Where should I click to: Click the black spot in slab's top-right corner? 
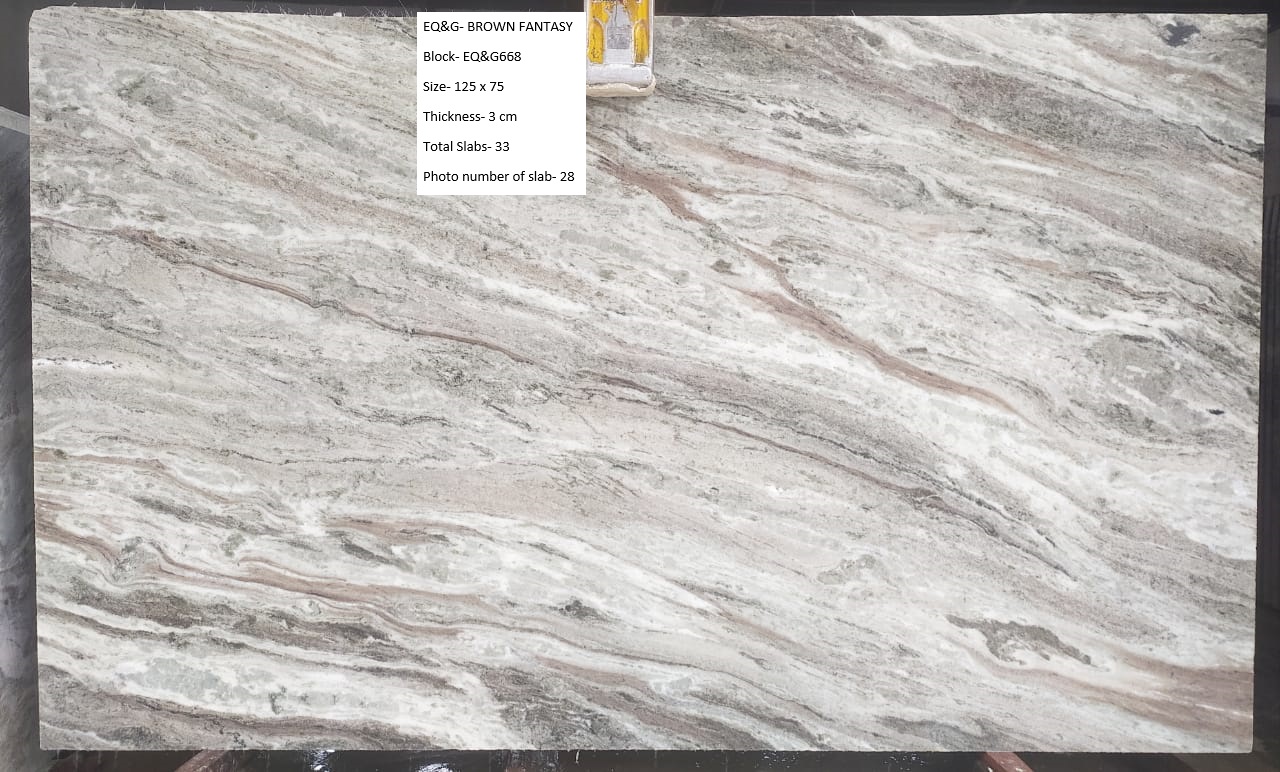tap(1180, 33)
